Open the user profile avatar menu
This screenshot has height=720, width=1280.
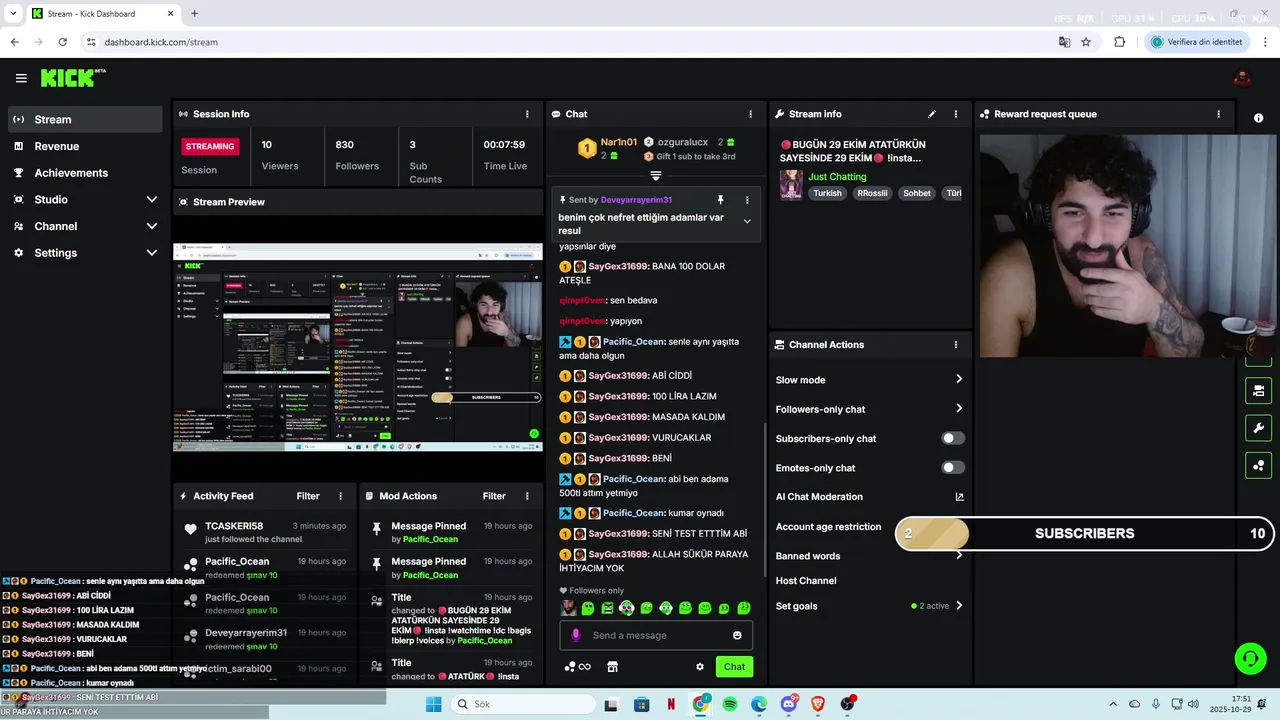(1242, 78)
